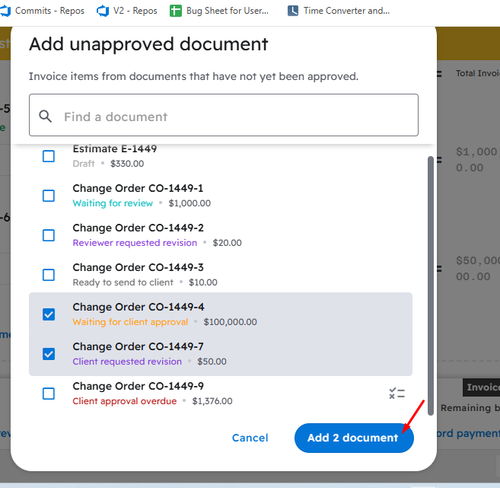The image size is (500, 488).
Task: Select the Estimate E-1449 title
Action: pyautogui.click(x=115, y=149)
